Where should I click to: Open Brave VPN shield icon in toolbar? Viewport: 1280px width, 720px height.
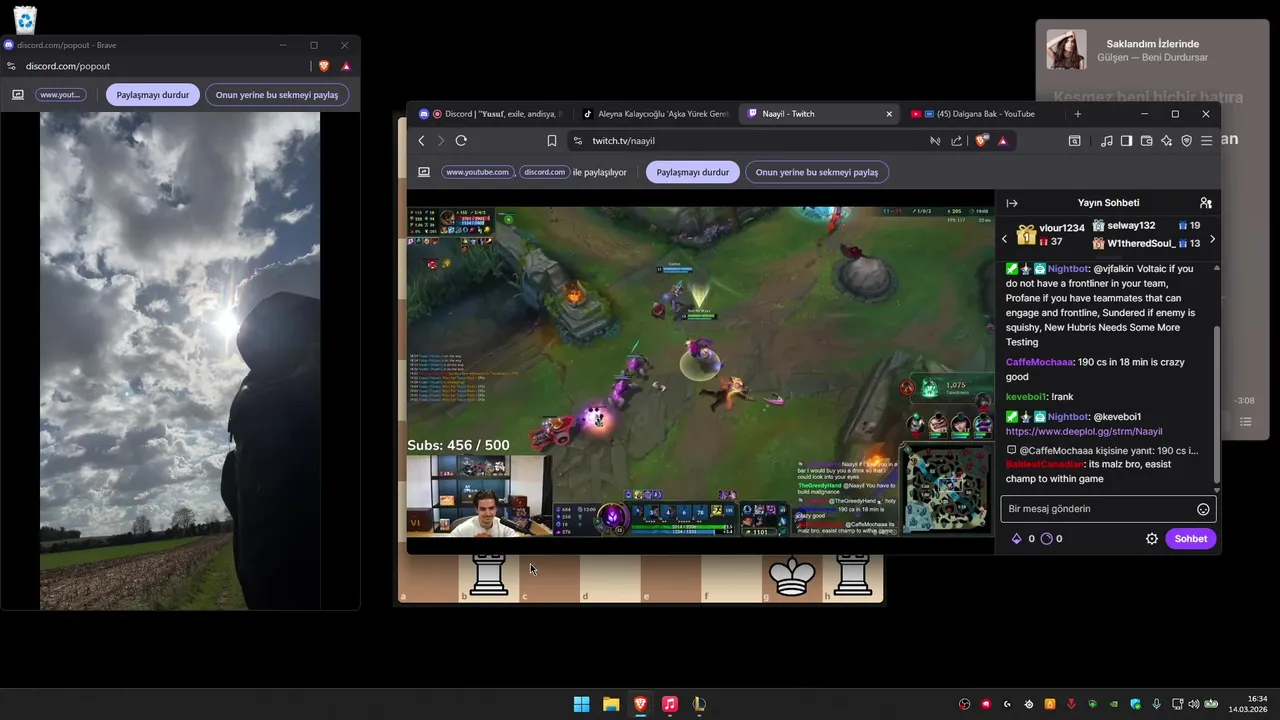pos(1187,141)
